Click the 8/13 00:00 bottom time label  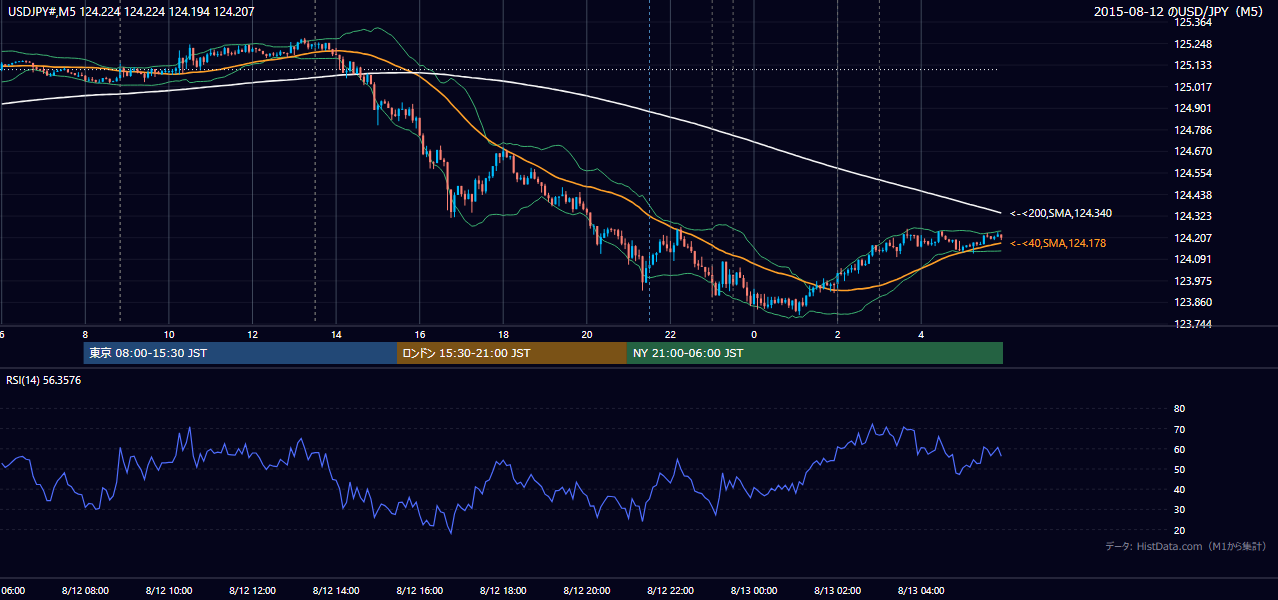tap(754, 590)
